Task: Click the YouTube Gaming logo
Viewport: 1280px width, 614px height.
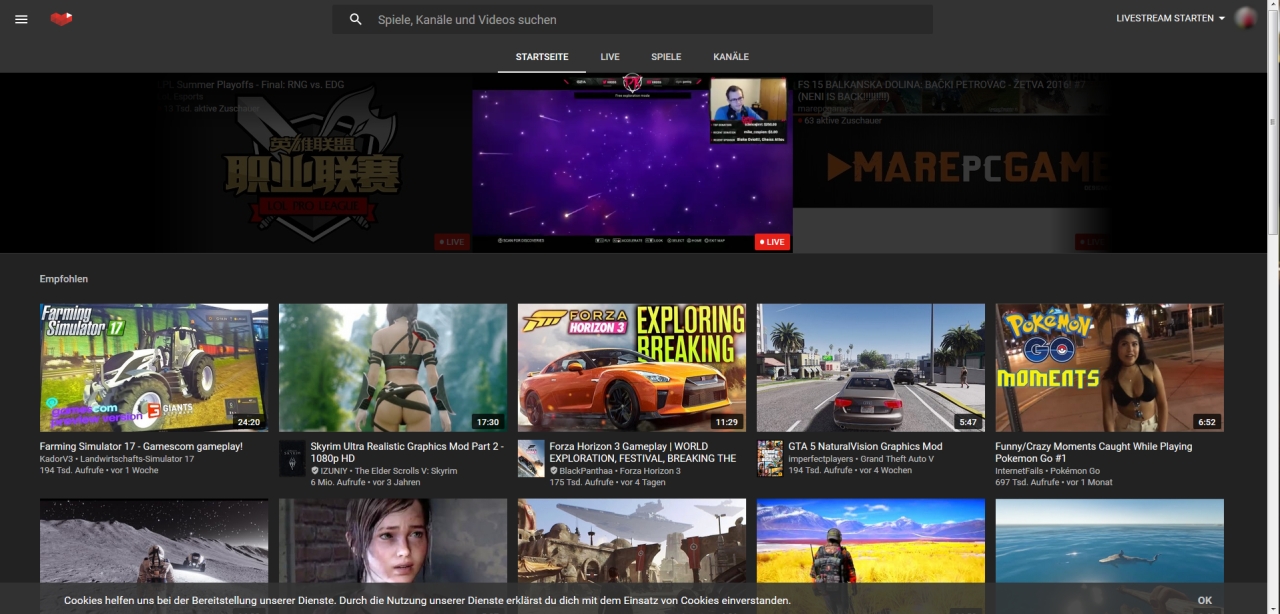Action: (61, 19)
